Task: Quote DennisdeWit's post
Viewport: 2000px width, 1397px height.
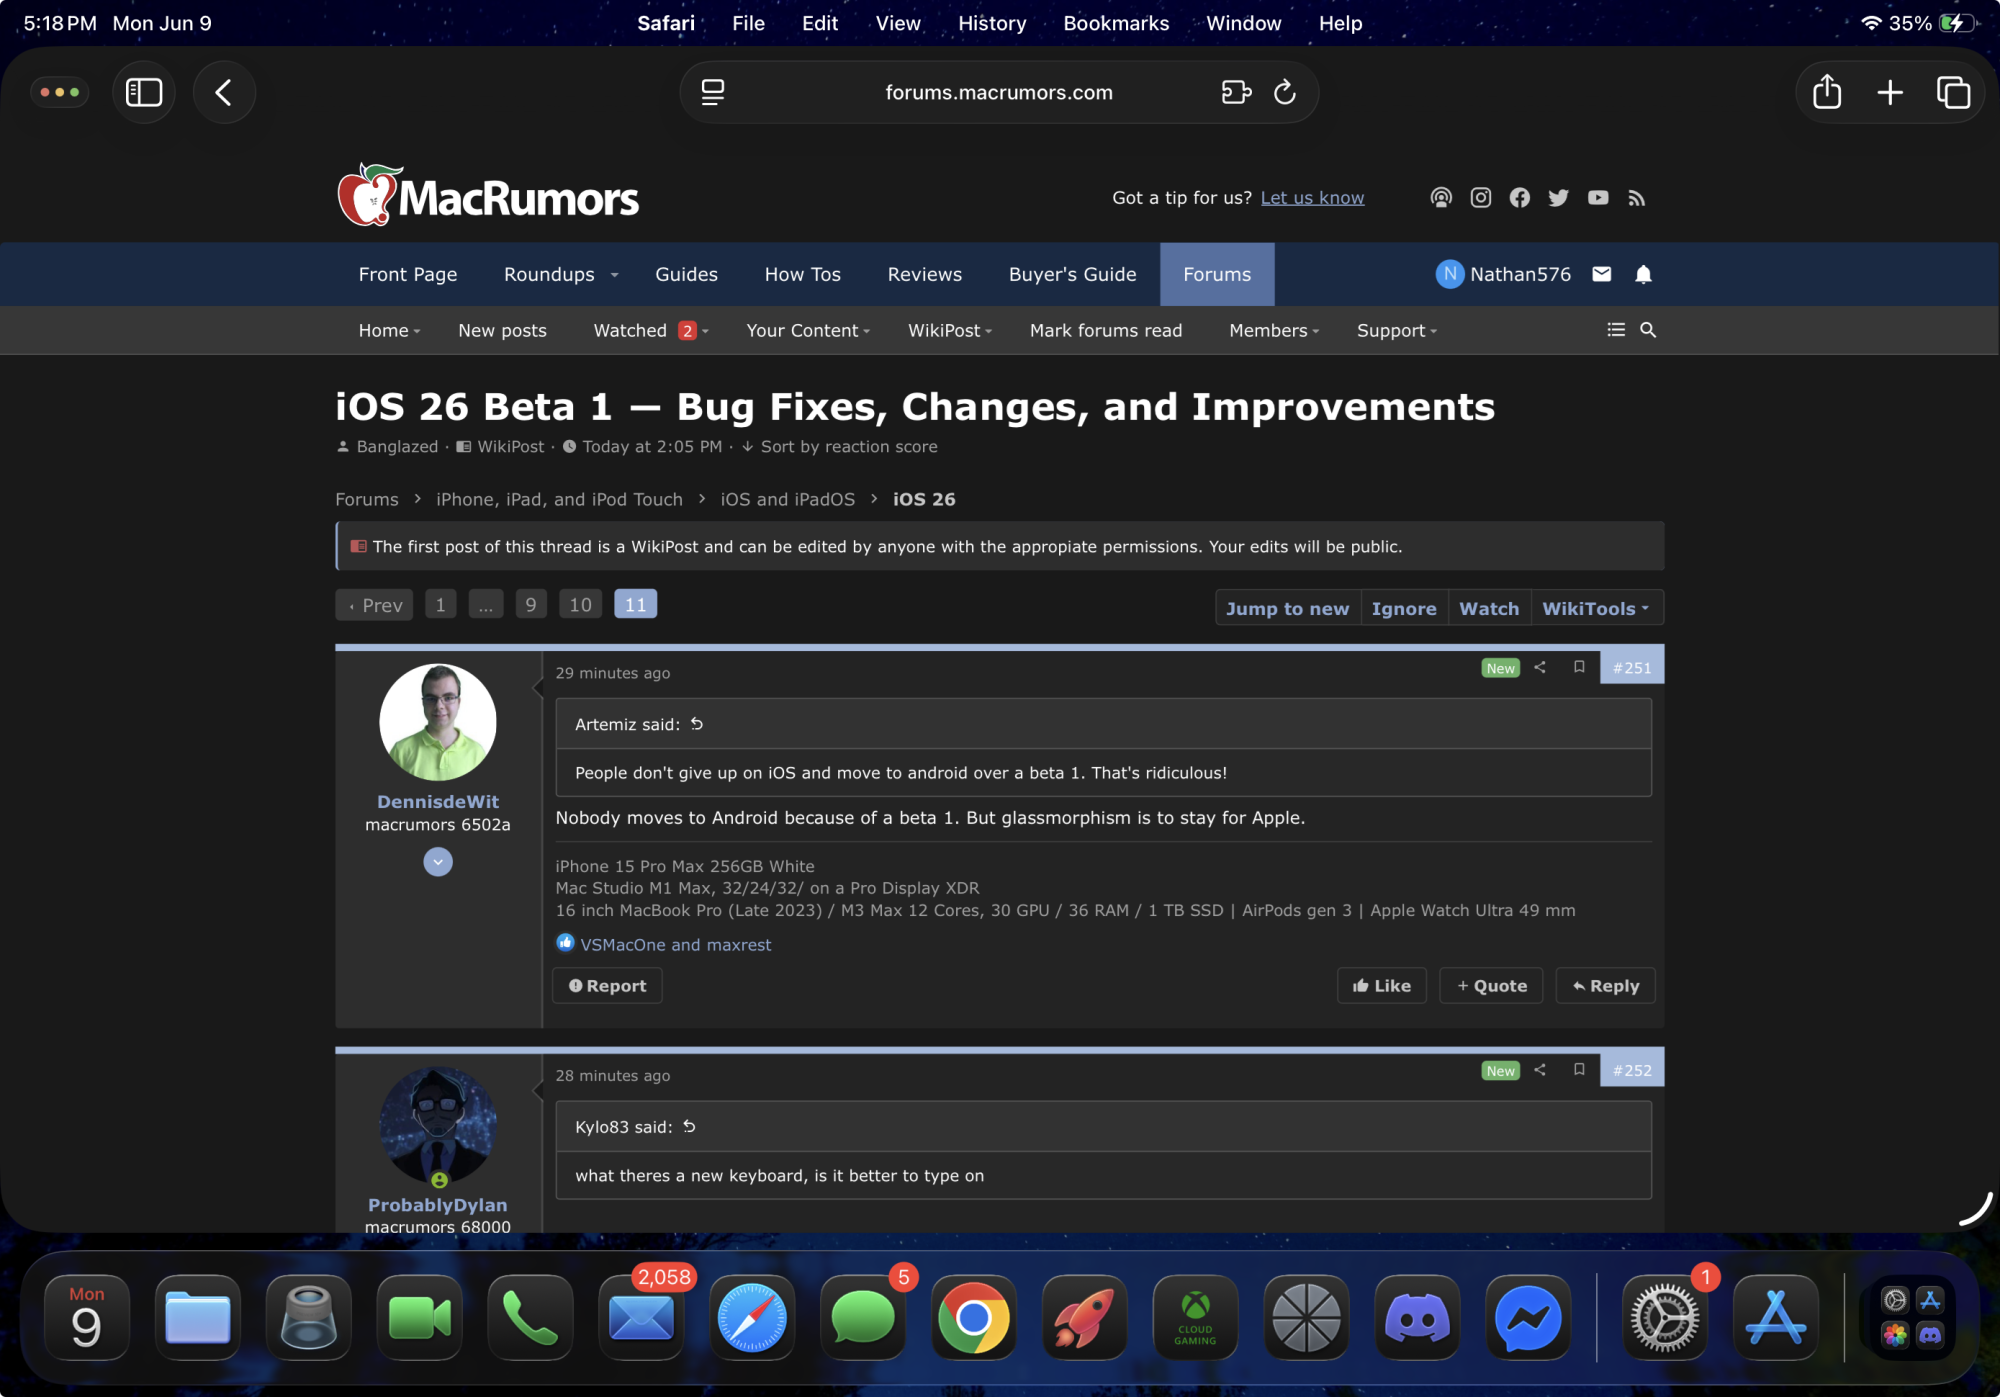Action: pos(1491,986)
